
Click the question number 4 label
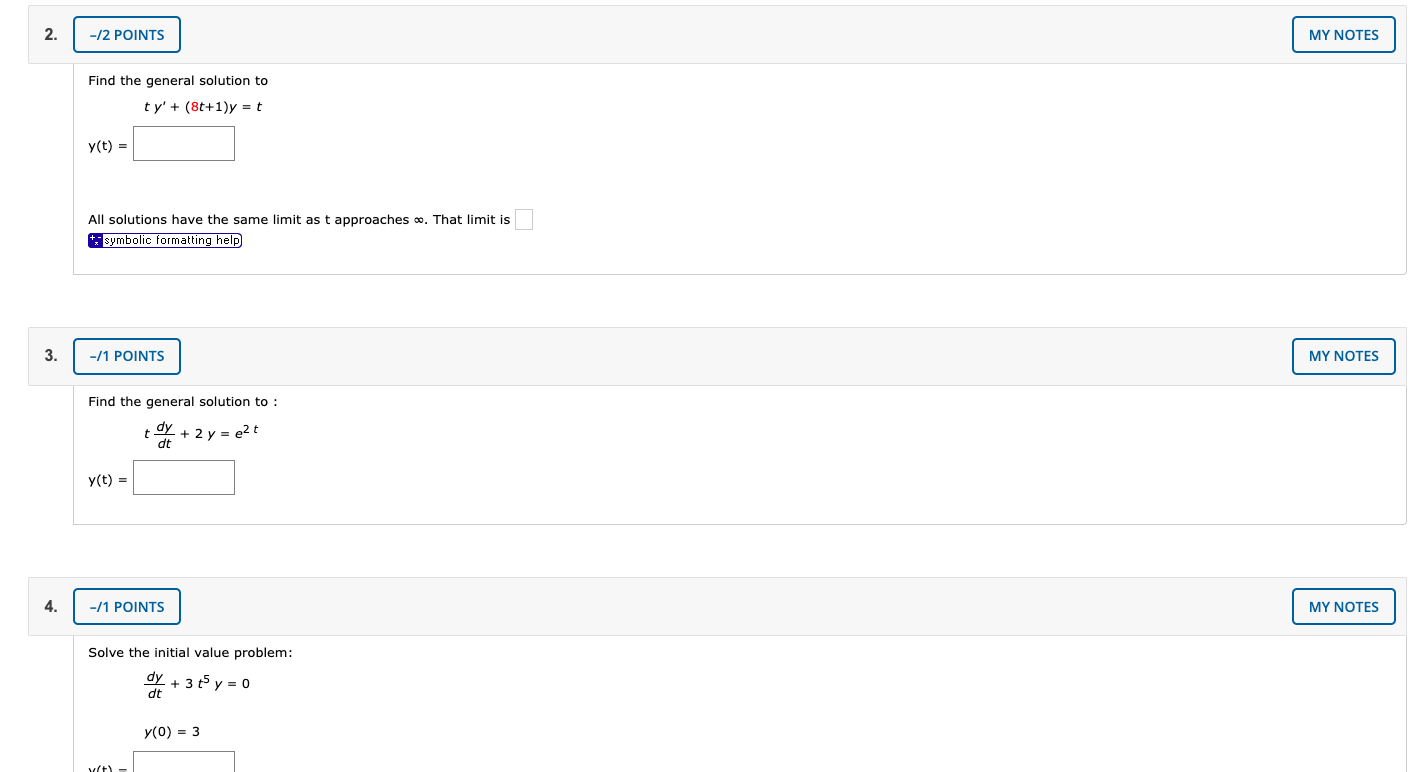[51, 606]
